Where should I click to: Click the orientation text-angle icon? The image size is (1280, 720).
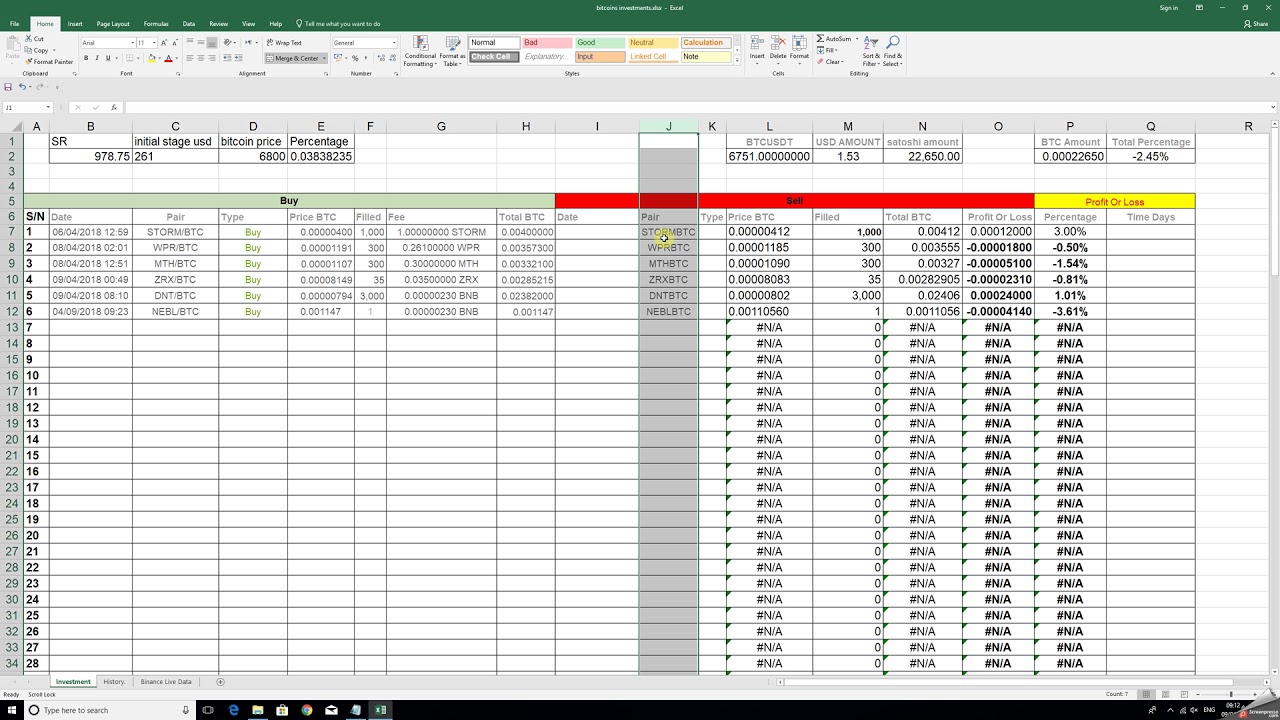[x=228, y=43]
